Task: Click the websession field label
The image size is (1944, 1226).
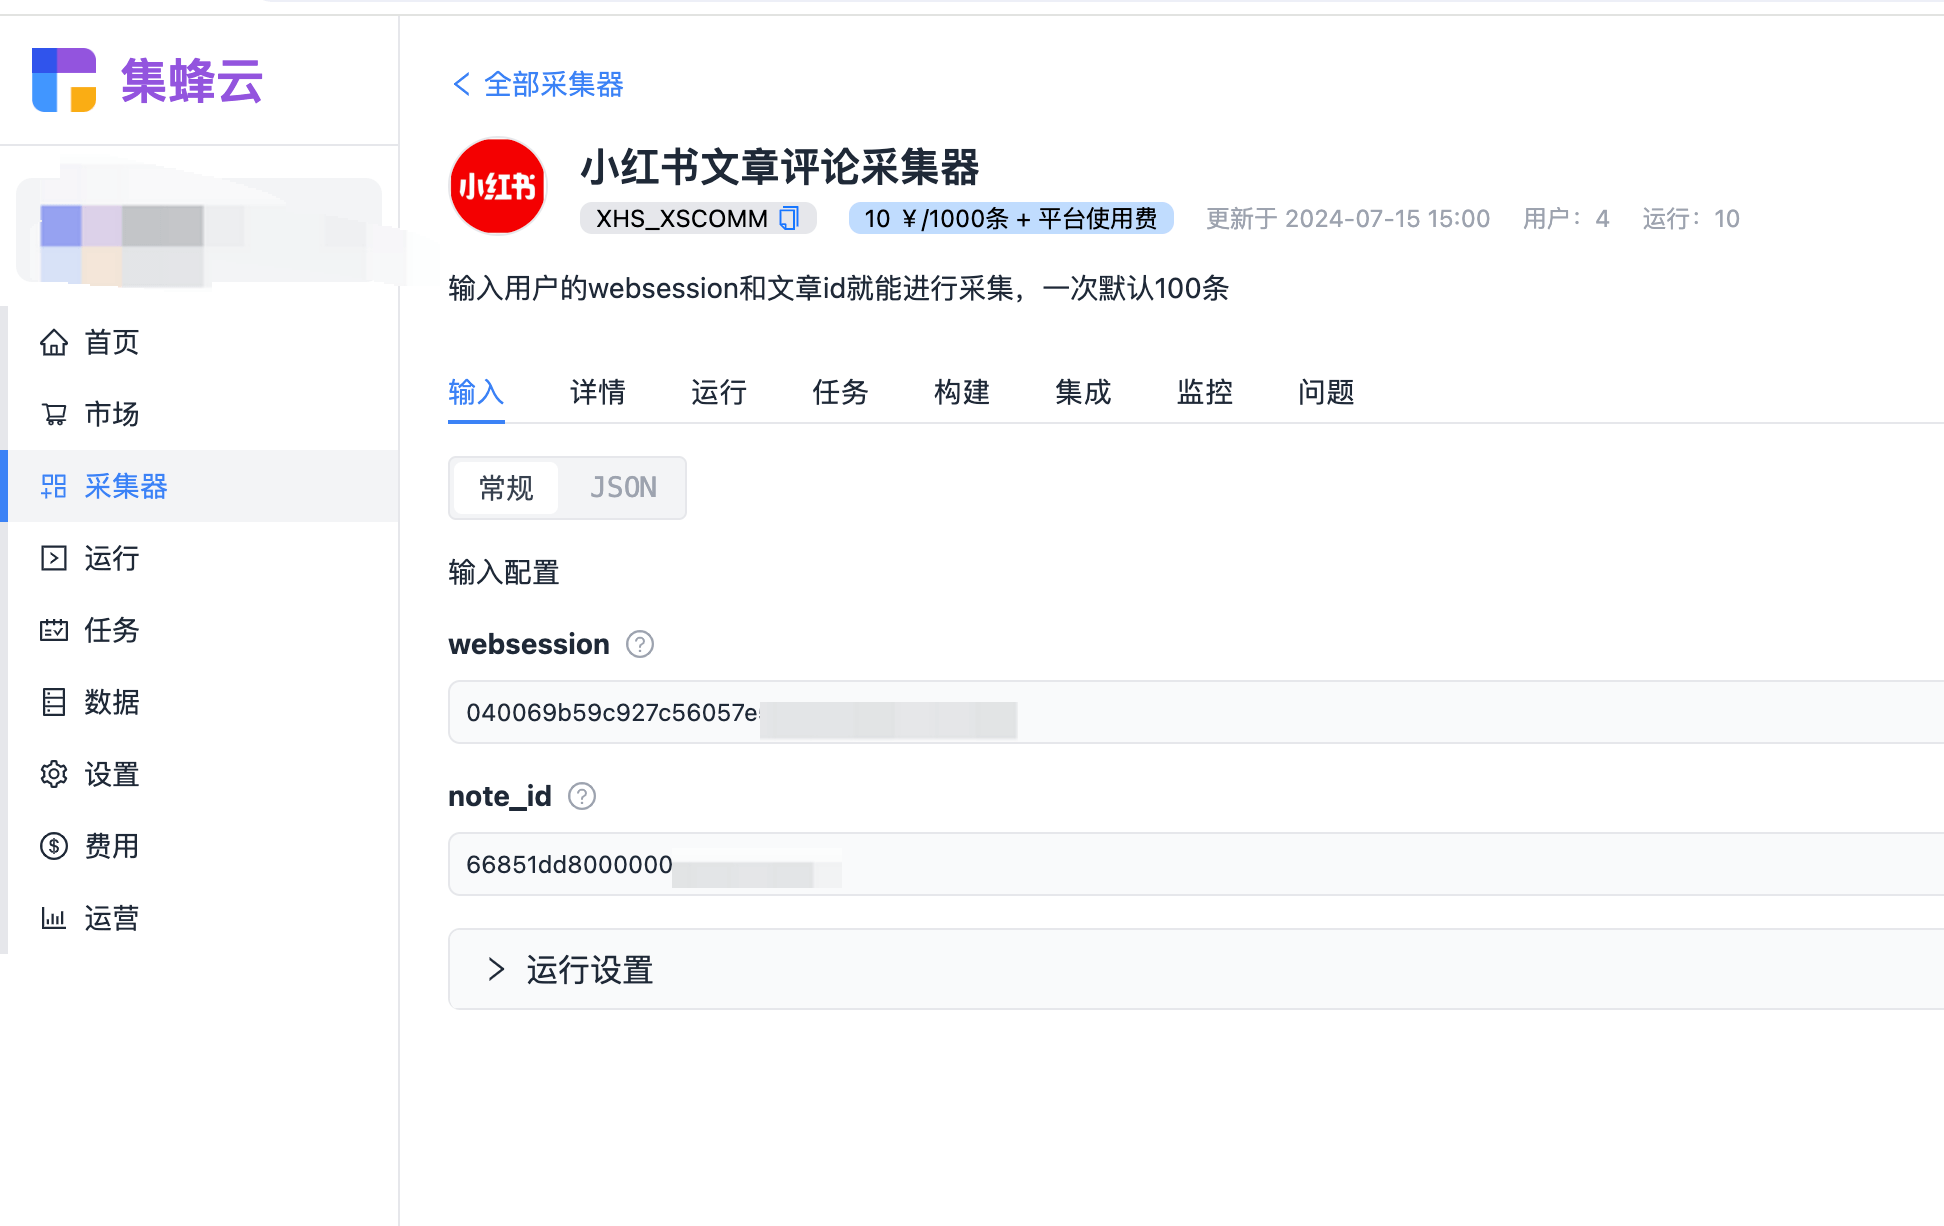Action: (529, 644)
